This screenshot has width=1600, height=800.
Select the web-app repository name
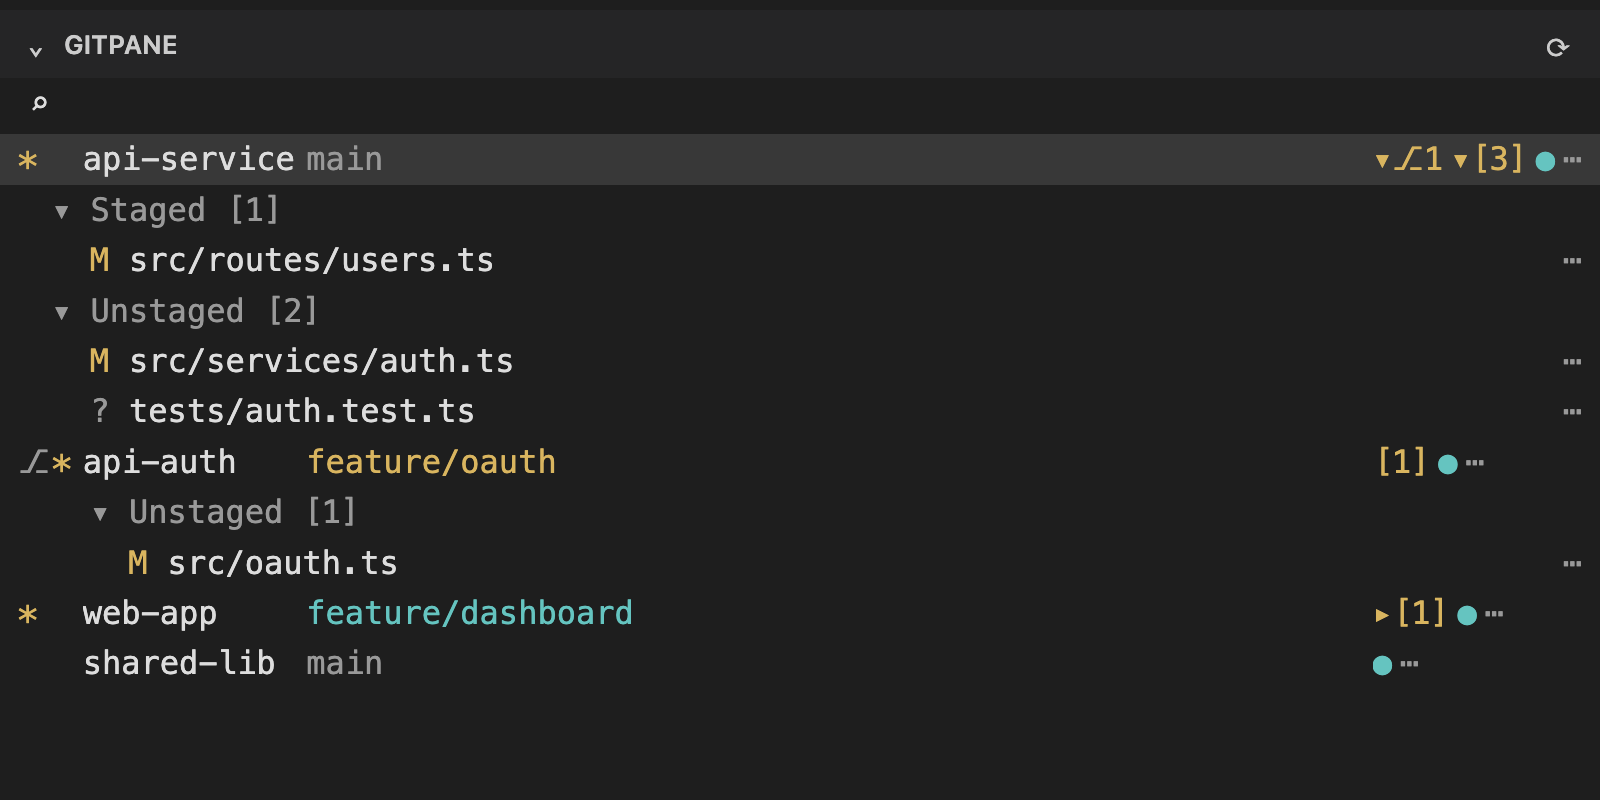150,613
